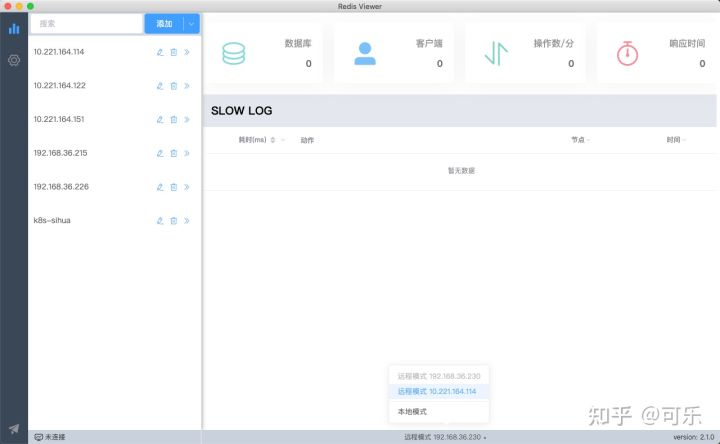Open the statistics chart sidebar icon
Screen dimensions: 720x444
pos(14,29)
